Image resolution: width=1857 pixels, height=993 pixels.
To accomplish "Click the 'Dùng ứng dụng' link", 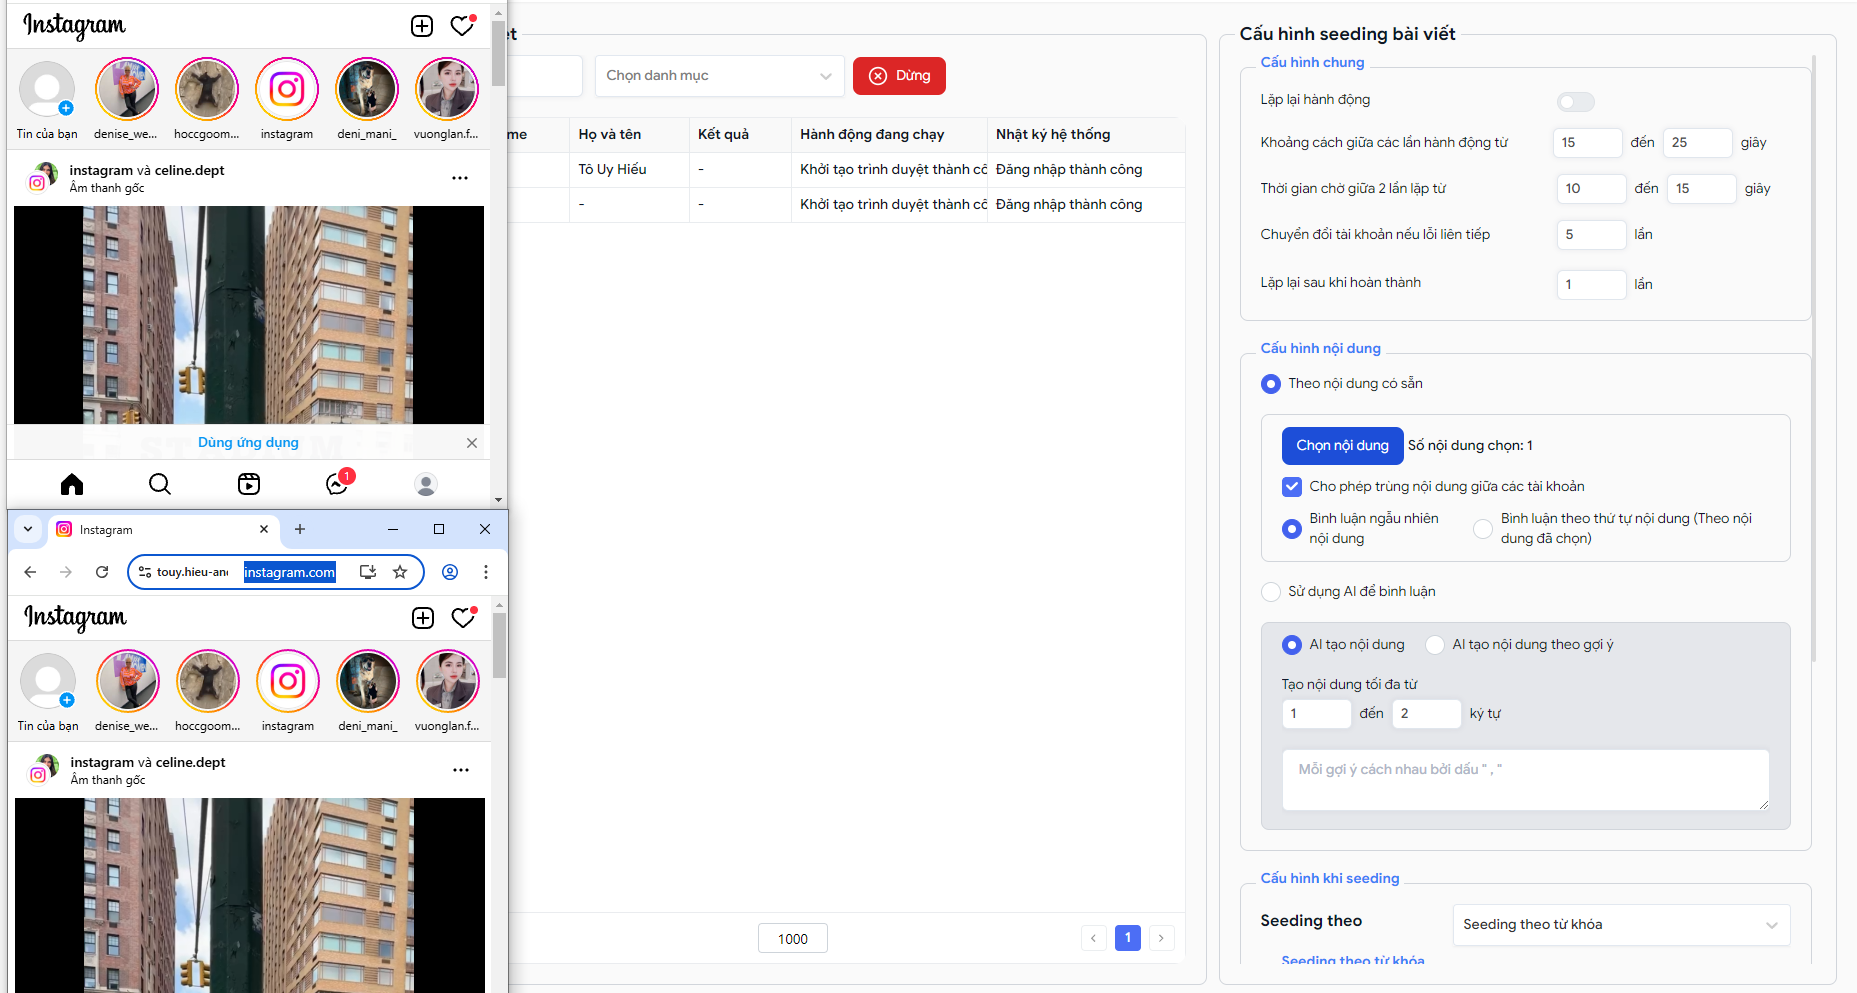I will [248, 443].
